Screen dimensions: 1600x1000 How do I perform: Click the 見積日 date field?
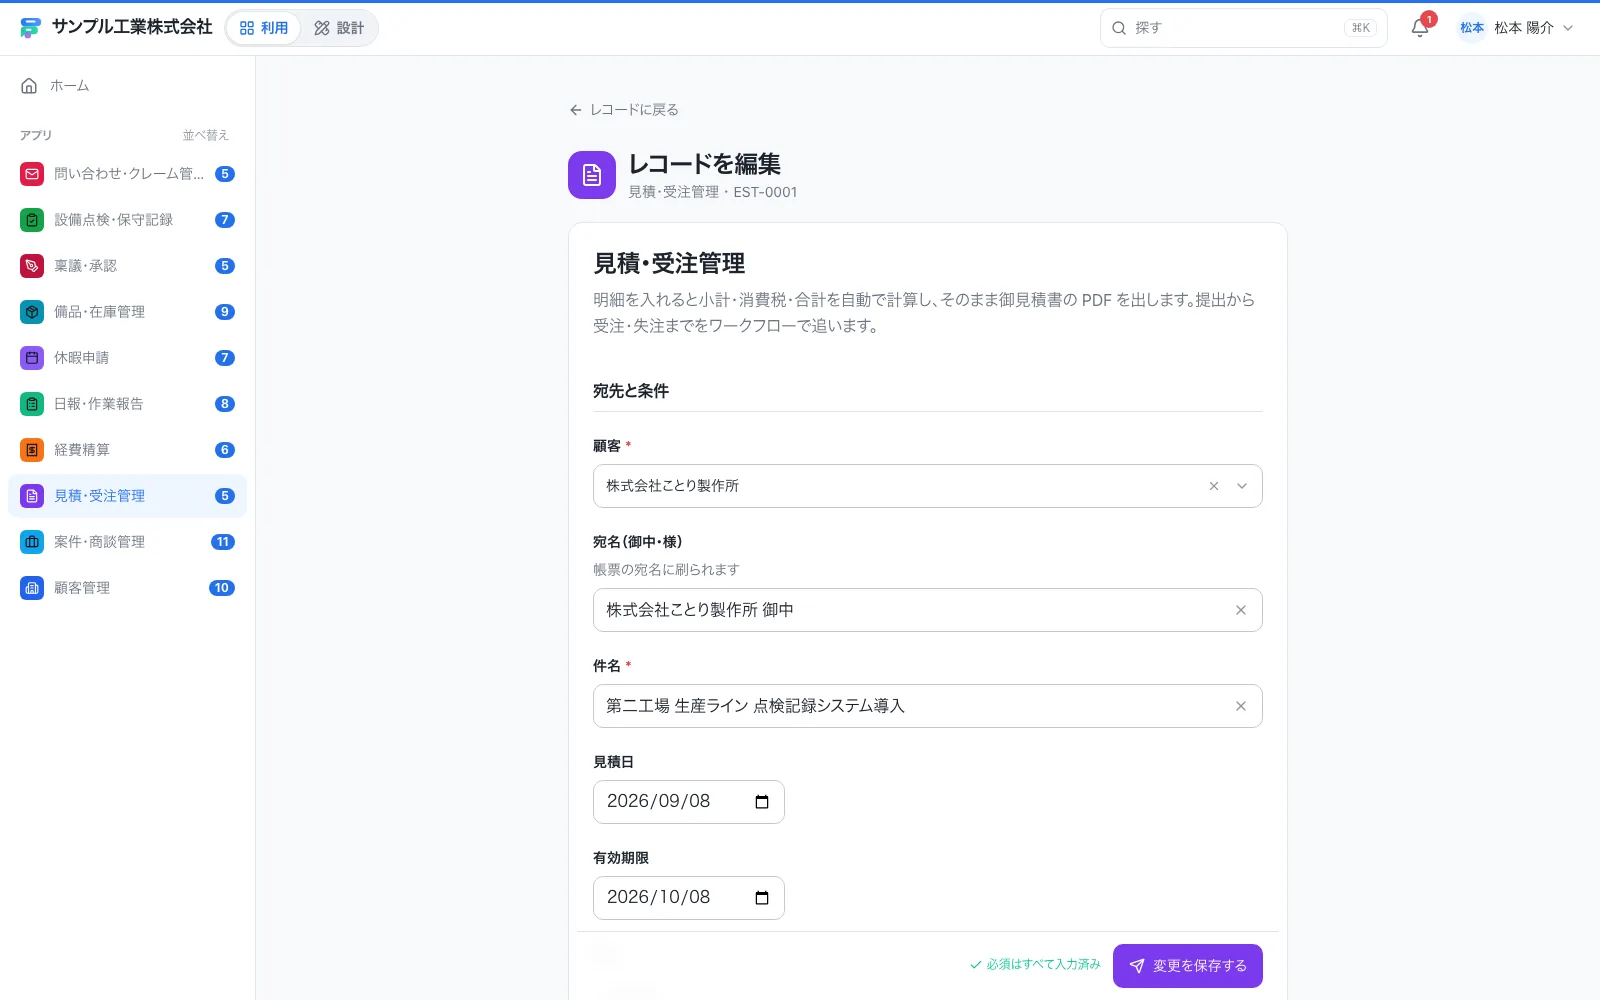pos(689,802)
